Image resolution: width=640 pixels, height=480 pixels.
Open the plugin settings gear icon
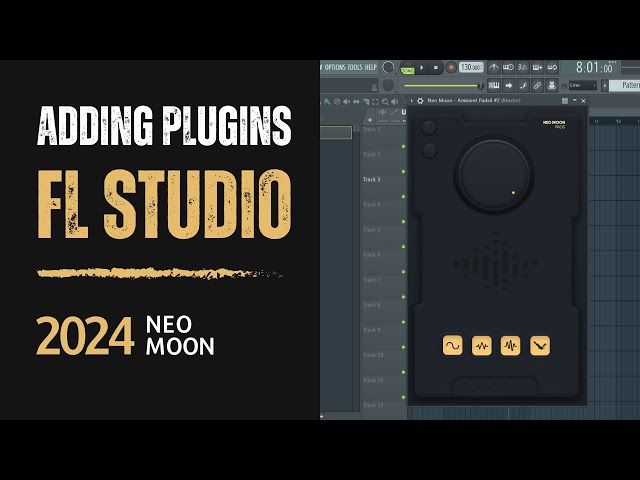pos(420,100)
